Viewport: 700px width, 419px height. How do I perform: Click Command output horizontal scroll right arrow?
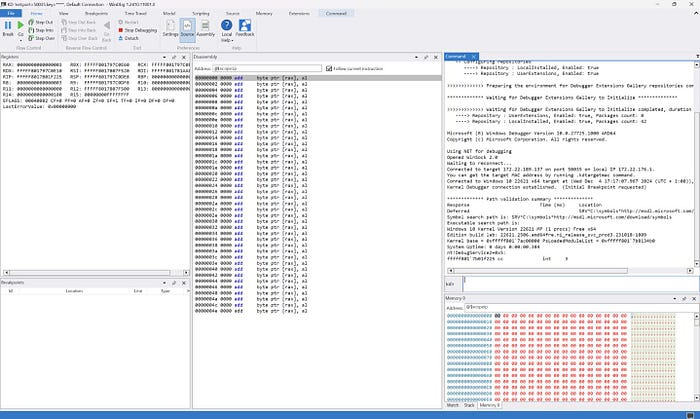pyautogui.click(x=690, y=271)
